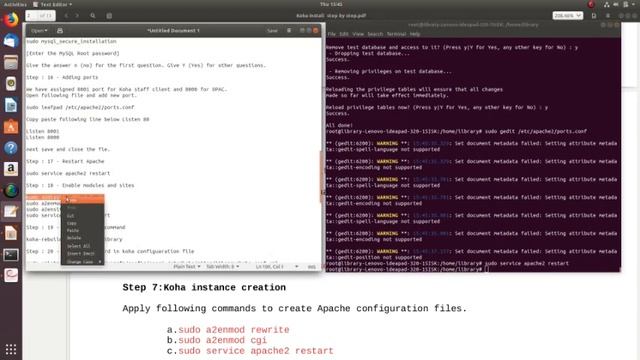
Task: Click 'Listen 8001' line in gedit
Action: click(43, 131)
